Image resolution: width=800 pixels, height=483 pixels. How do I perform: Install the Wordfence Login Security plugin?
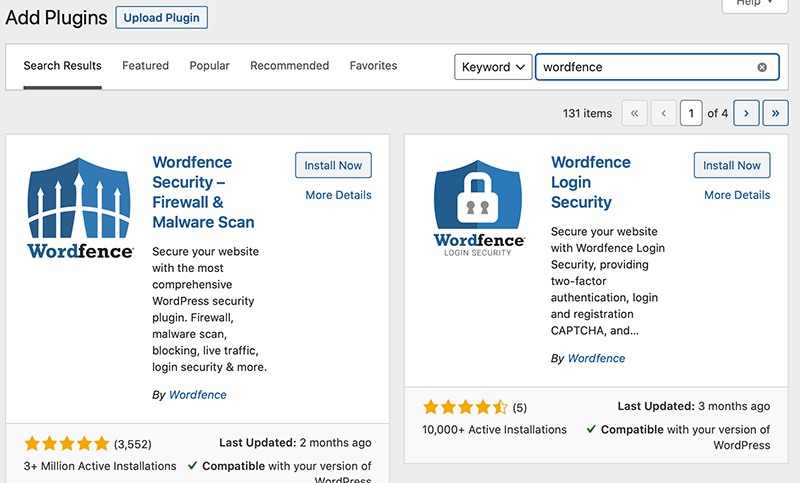732,165
